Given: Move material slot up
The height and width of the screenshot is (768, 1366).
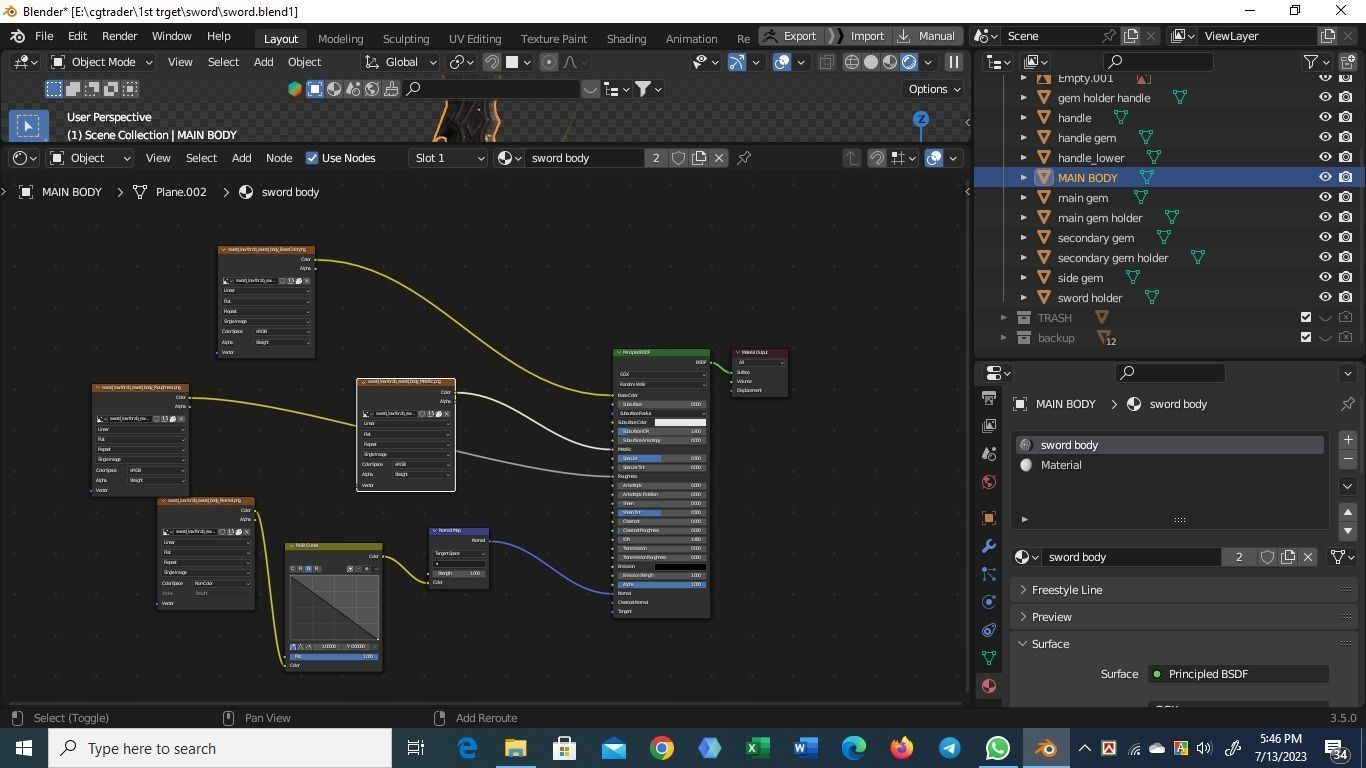Looking at the screenshot, I should pos(1348,512).
